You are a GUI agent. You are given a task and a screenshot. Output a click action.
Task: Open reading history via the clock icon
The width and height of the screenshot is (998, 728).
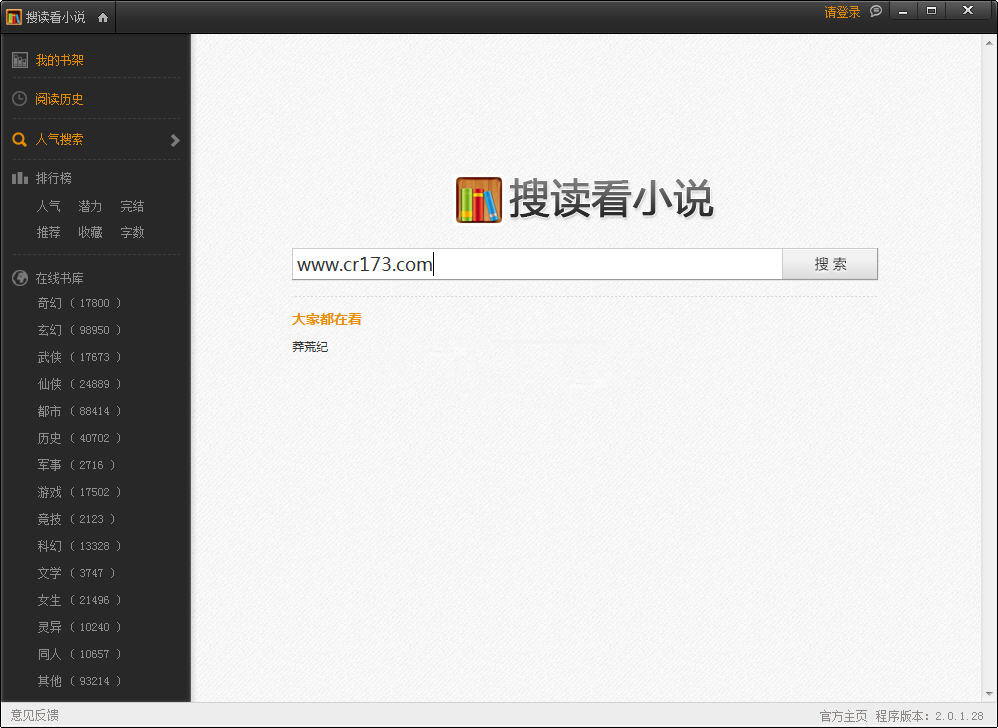click(20, 99)
